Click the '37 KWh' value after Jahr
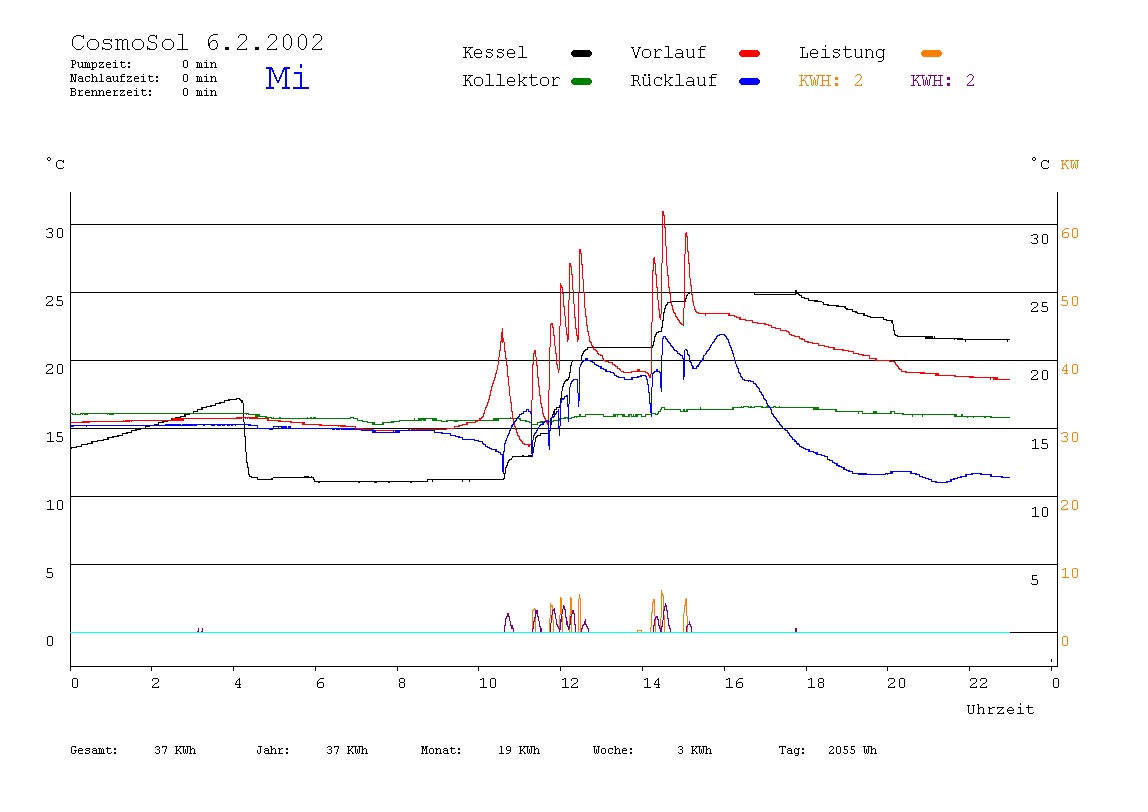The image size is (1148, 812). pos(347,750)
